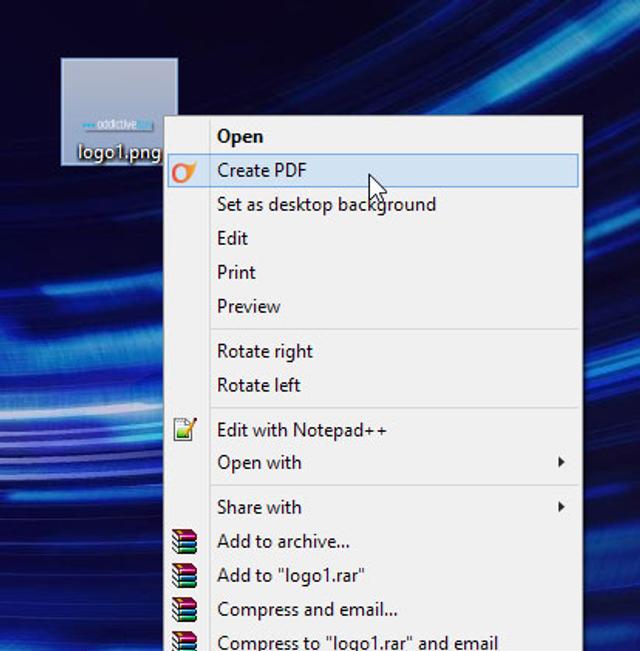Click WinRAR icon beside Compress to "logo1.rar" and email
Image resolution: width=640 pixels, height=651 pixels.
(185, 641)
